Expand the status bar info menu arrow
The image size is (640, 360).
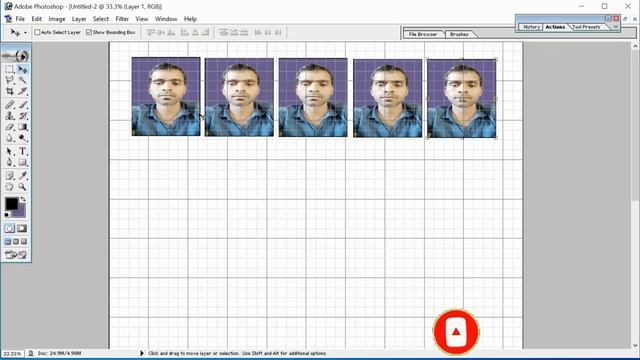(x=142, y=353)
